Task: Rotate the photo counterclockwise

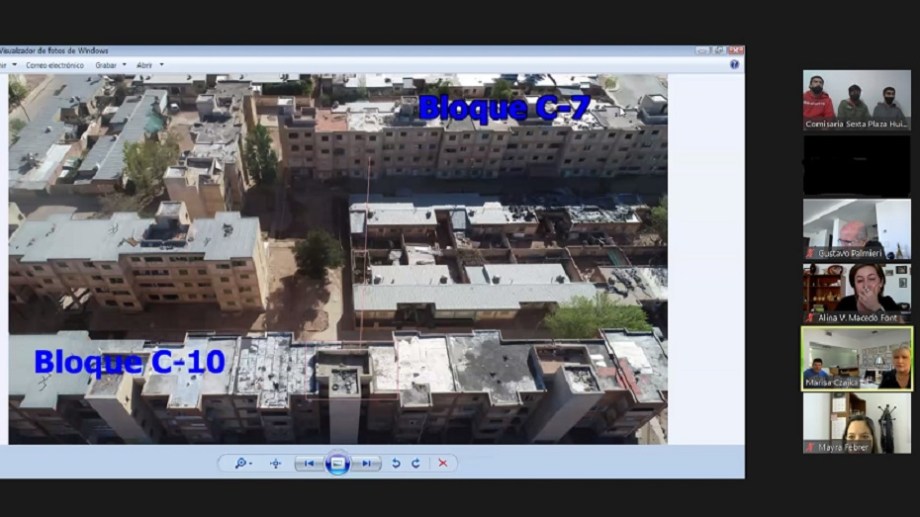Action: point(396,464)
